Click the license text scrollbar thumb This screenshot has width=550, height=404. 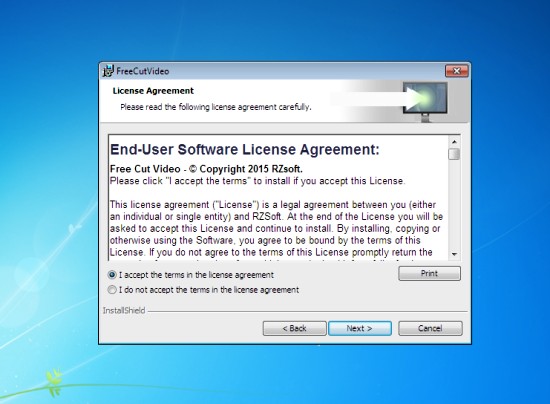pyautogui.click(x=454, y=154)
